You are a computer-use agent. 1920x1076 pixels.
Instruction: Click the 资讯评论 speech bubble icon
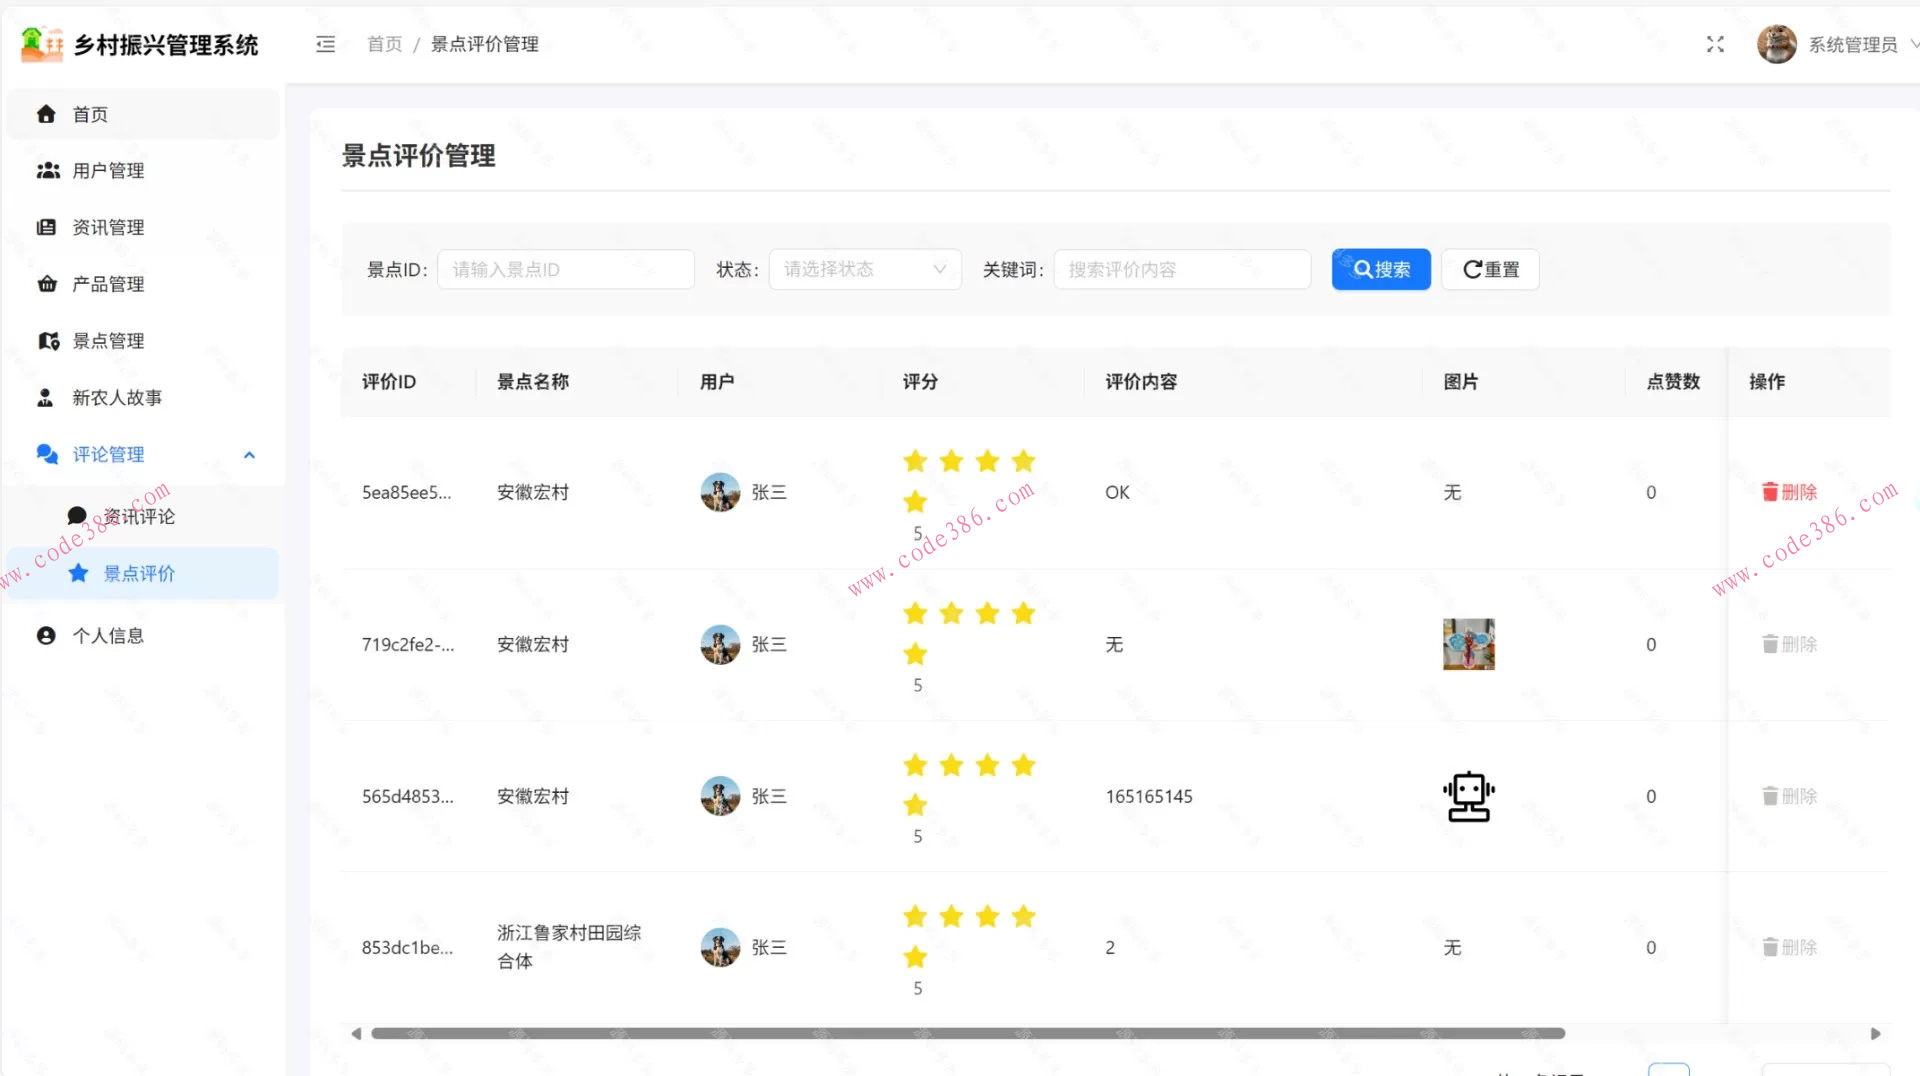point(77,515)
